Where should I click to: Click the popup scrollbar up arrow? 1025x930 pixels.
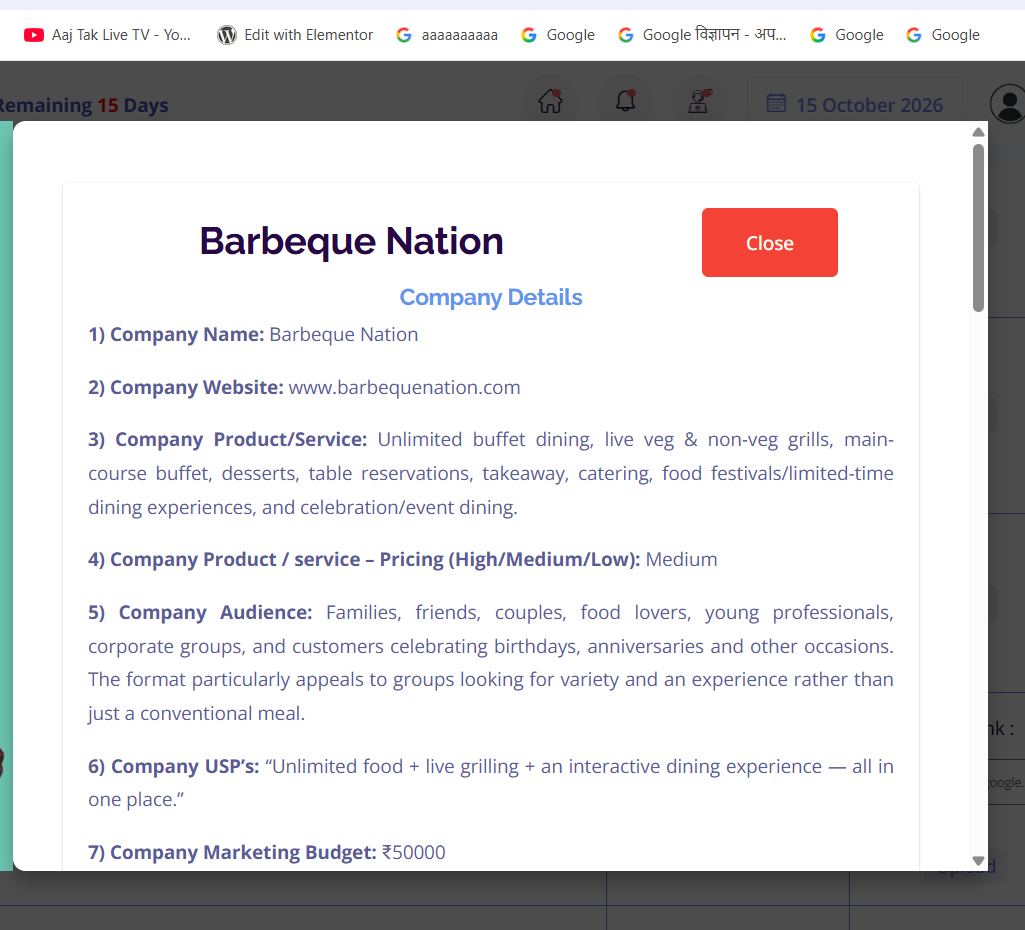(x=978, y=133)
